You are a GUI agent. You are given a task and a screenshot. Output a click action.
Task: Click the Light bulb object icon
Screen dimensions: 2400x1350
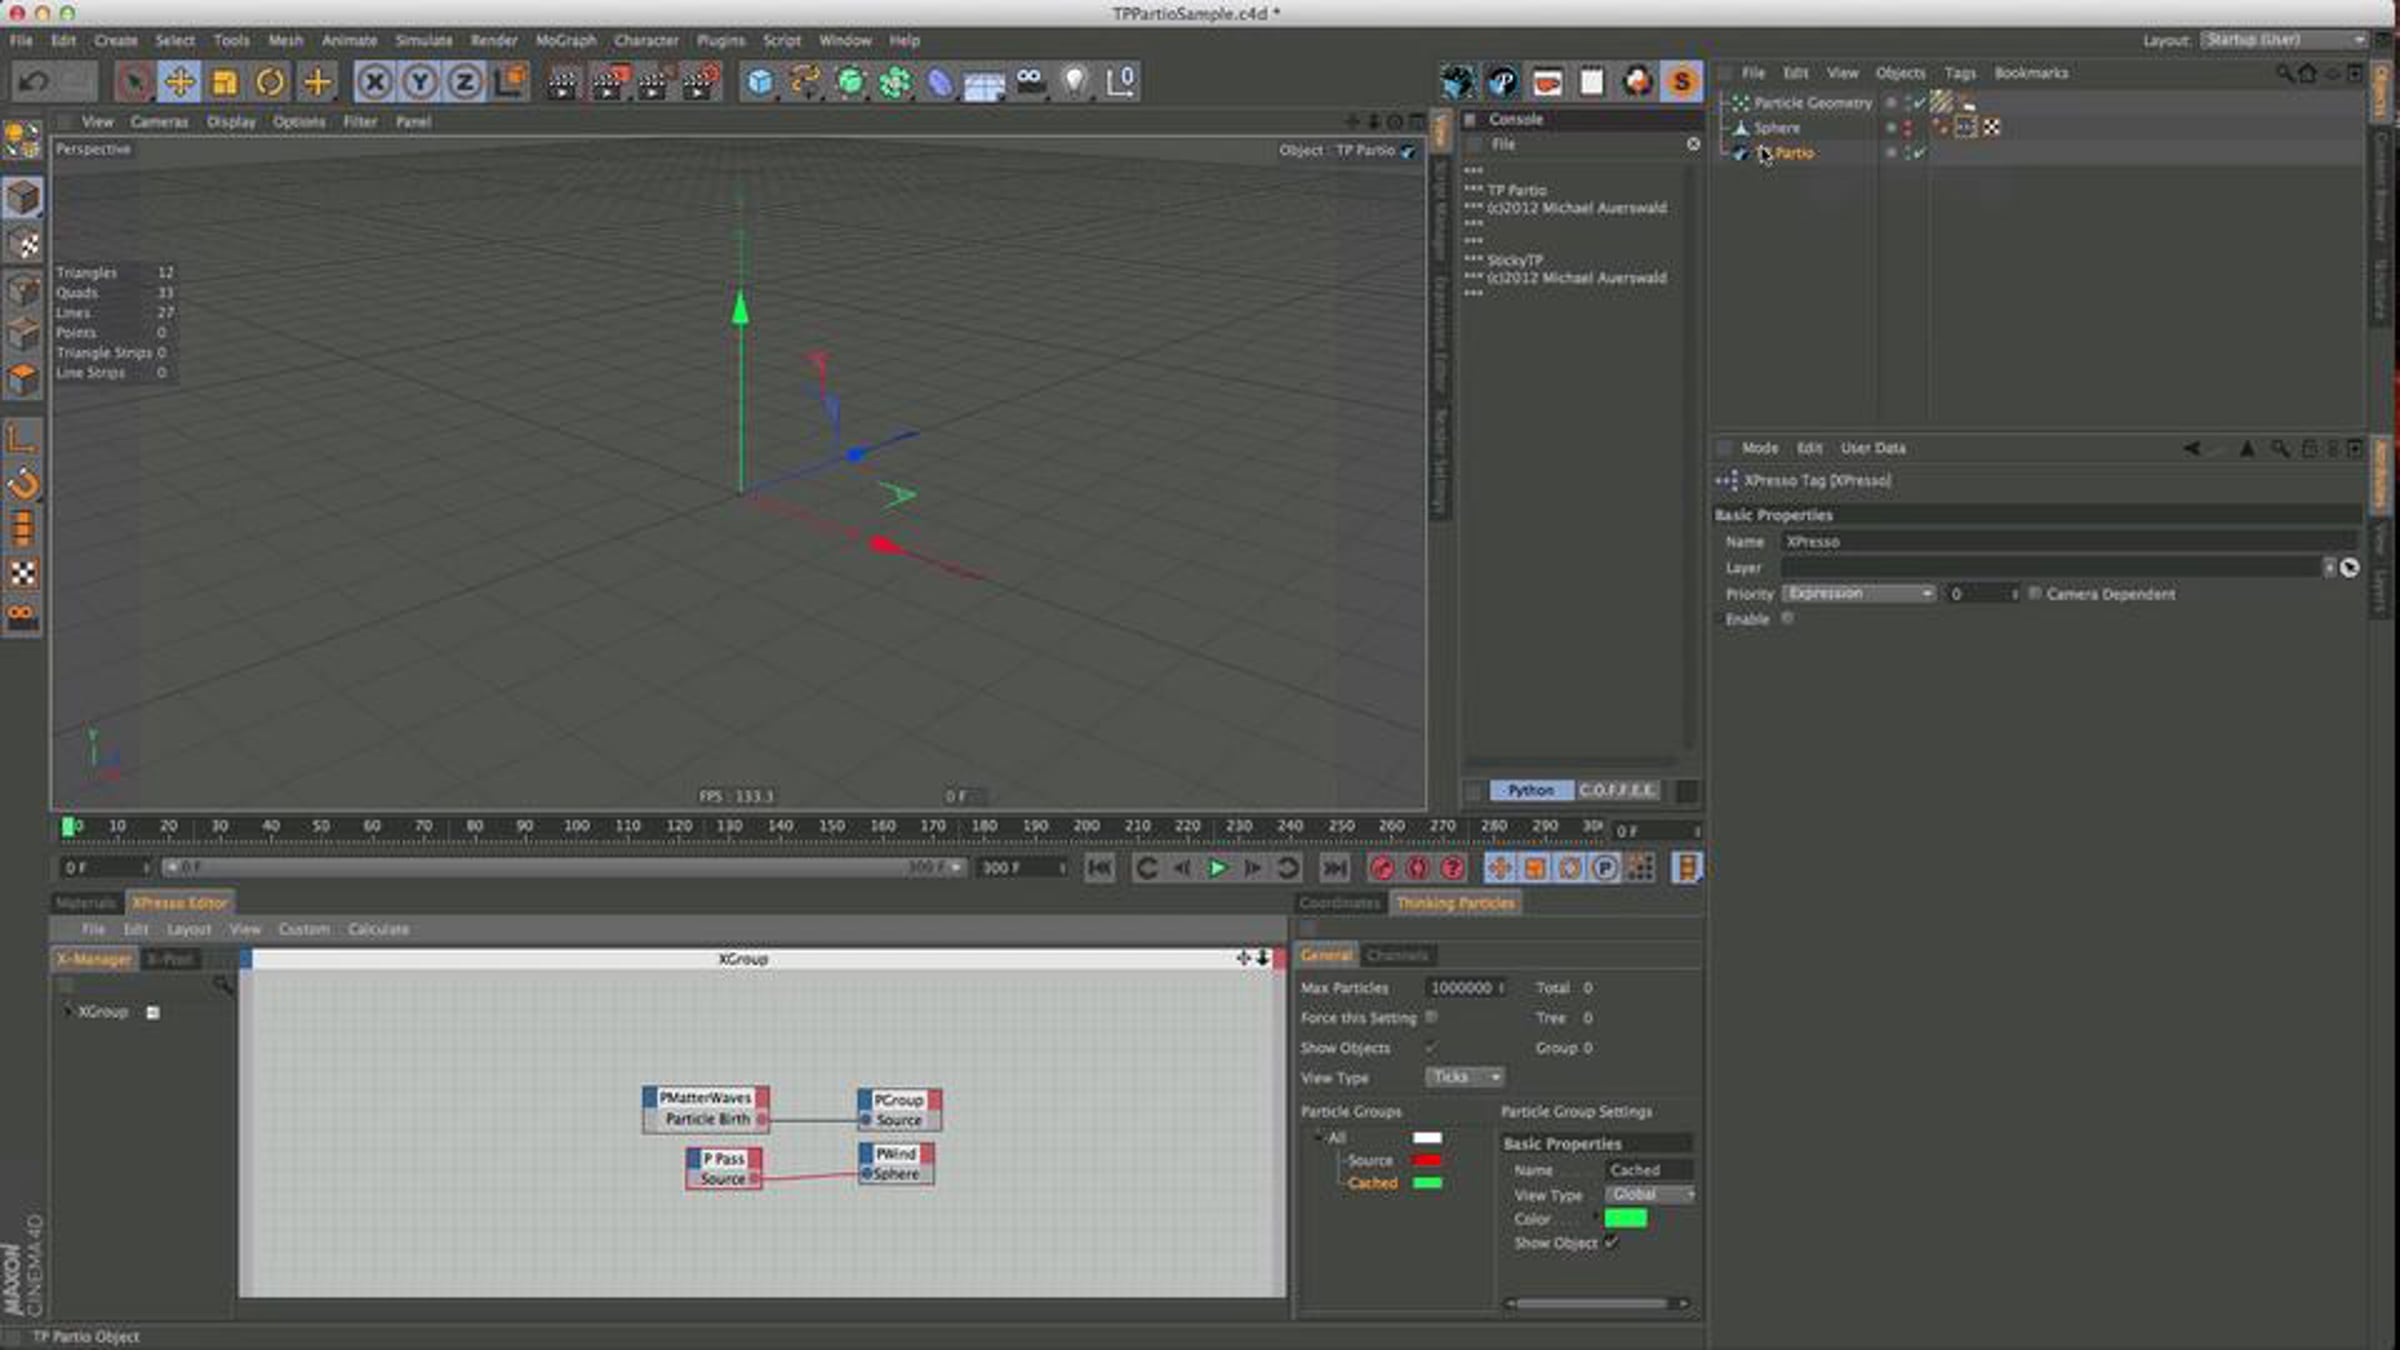pos(1074,81)
